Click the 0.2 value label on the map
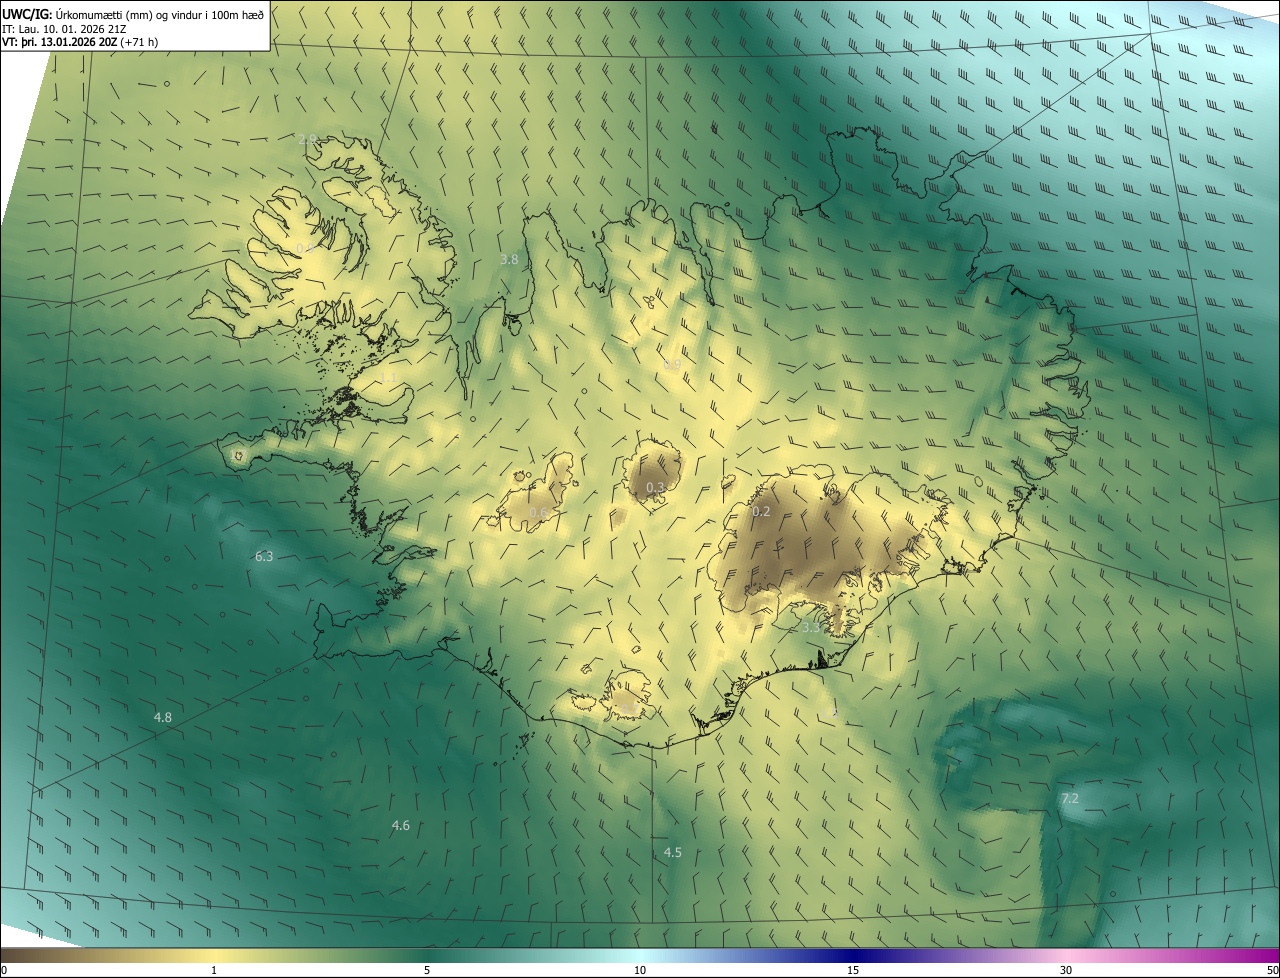The image size is (1280, 978). click(x=761, y=511)
